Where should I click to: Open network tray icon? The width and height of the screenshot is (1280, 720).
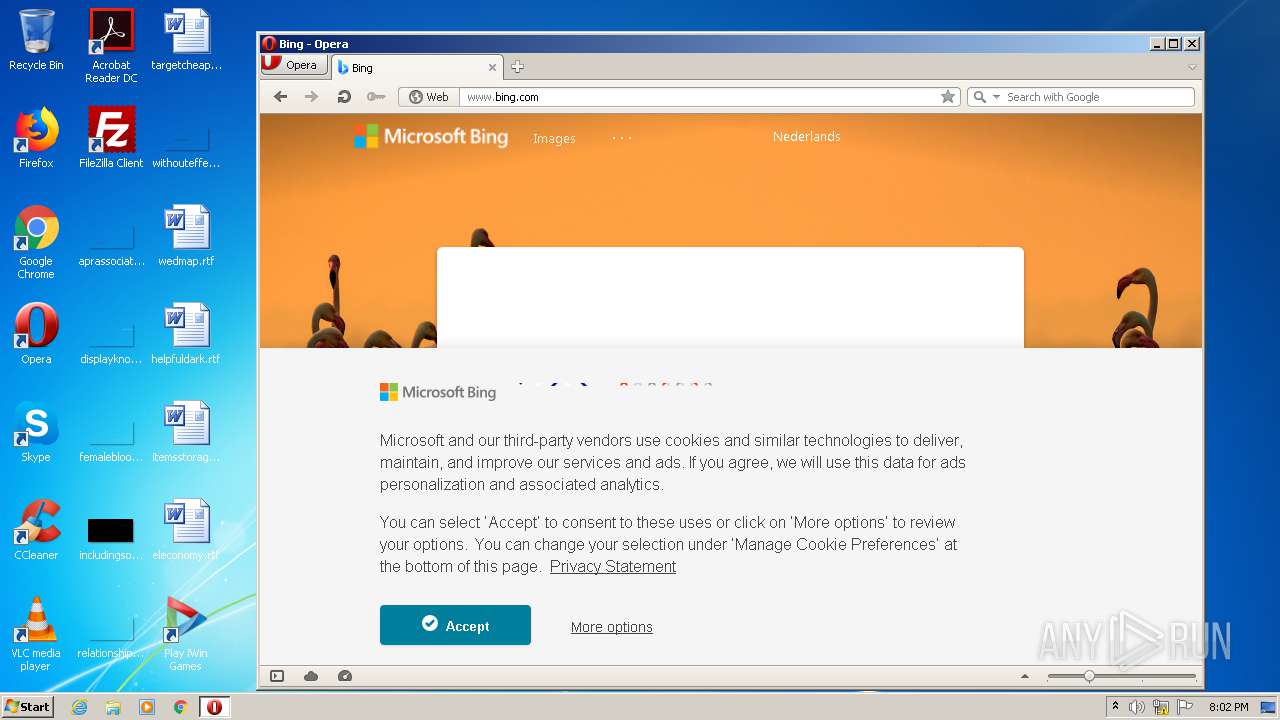[1161, 707]
